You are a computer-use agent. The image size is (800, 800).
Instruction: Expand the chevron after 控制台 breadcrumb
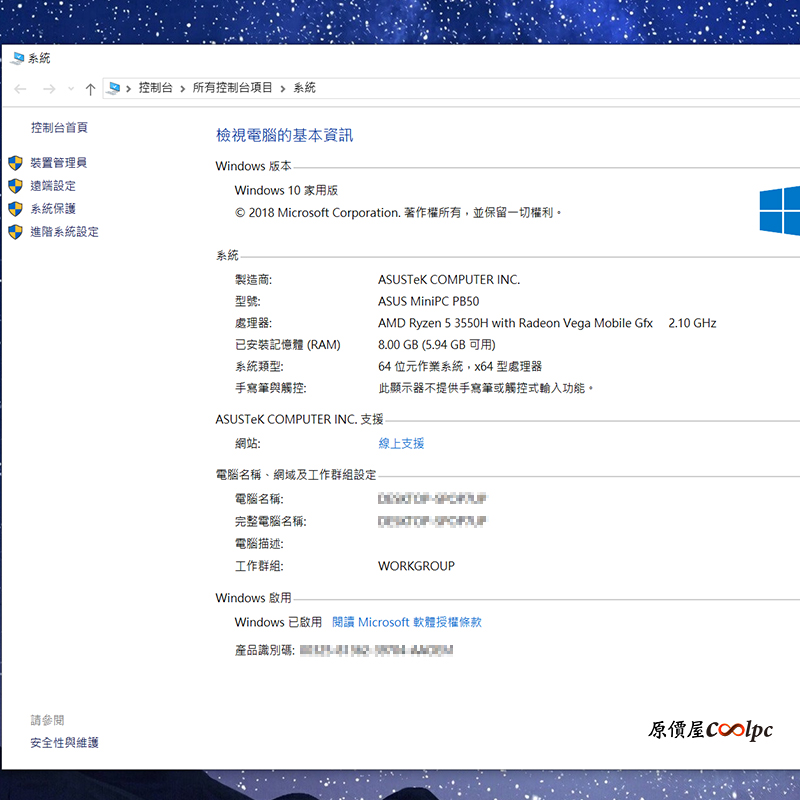pos(183,89)
